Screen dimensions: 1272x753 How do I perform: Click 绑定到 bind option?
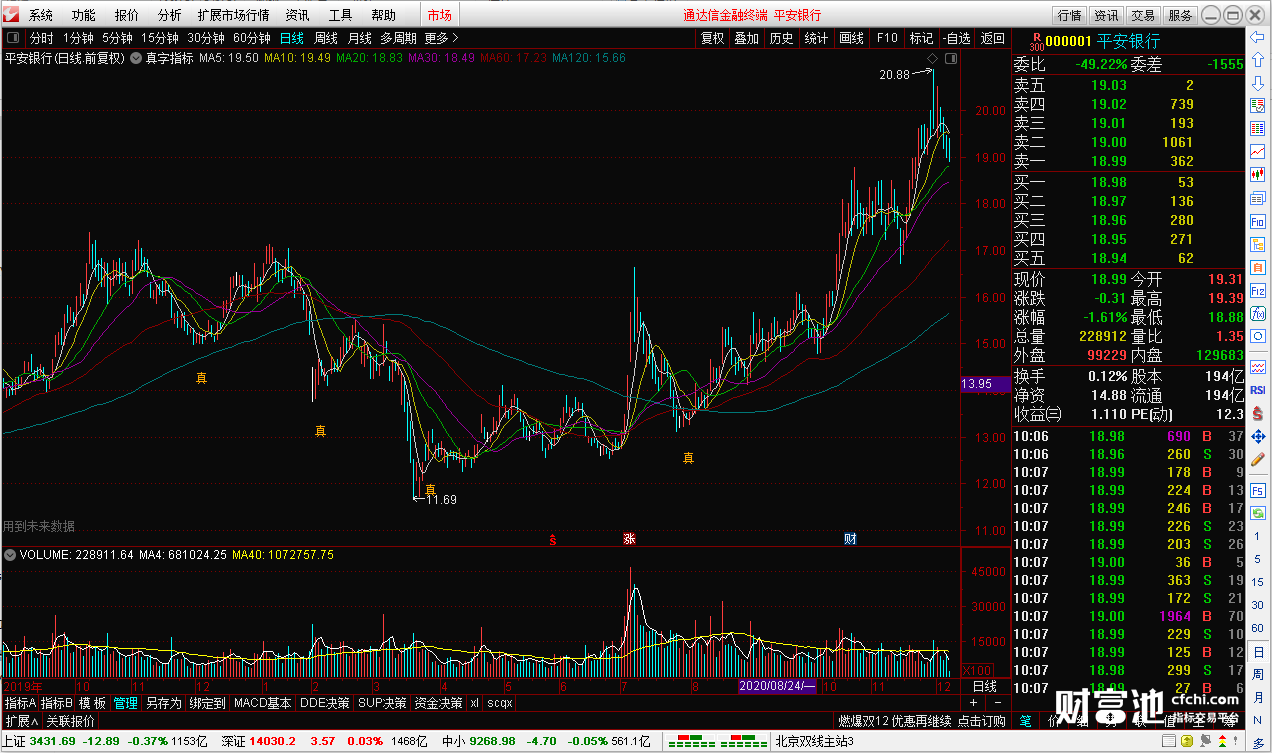pyautogui.click(x=207, y=703)
